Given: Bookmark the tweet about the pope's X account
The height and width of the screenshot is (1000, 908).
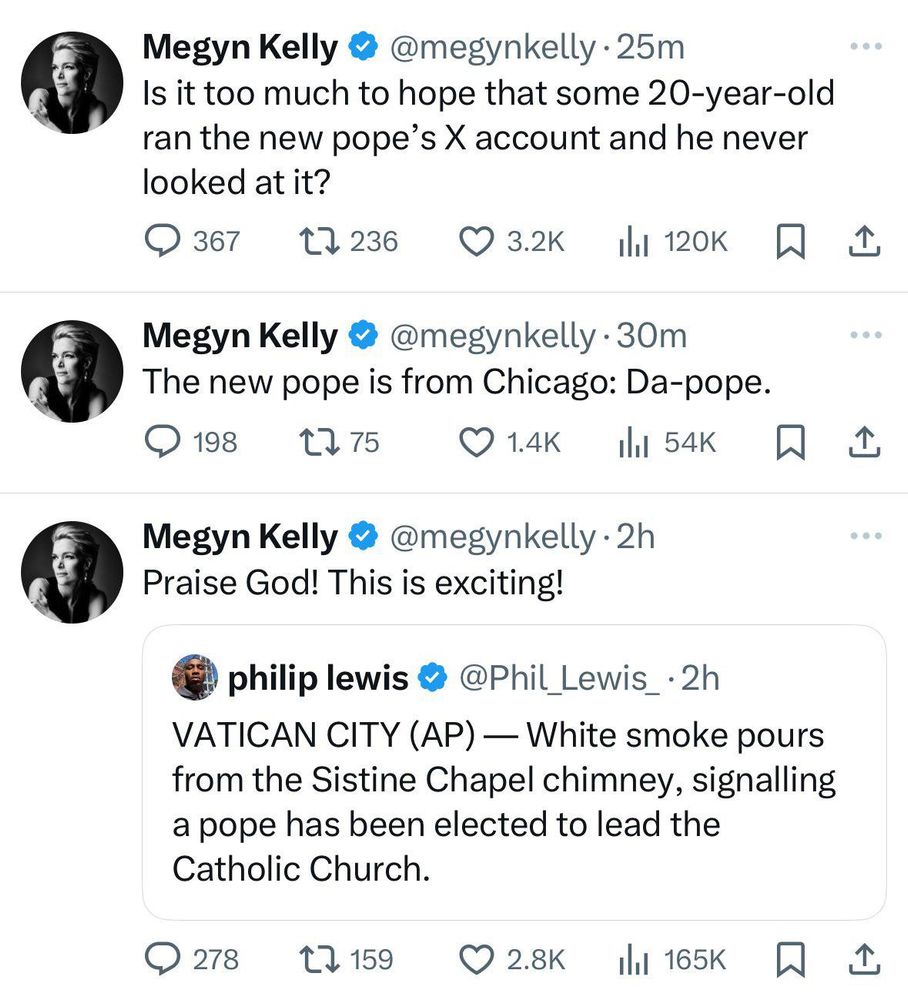Looking at the screenshot, I should [x=790, y=242].
